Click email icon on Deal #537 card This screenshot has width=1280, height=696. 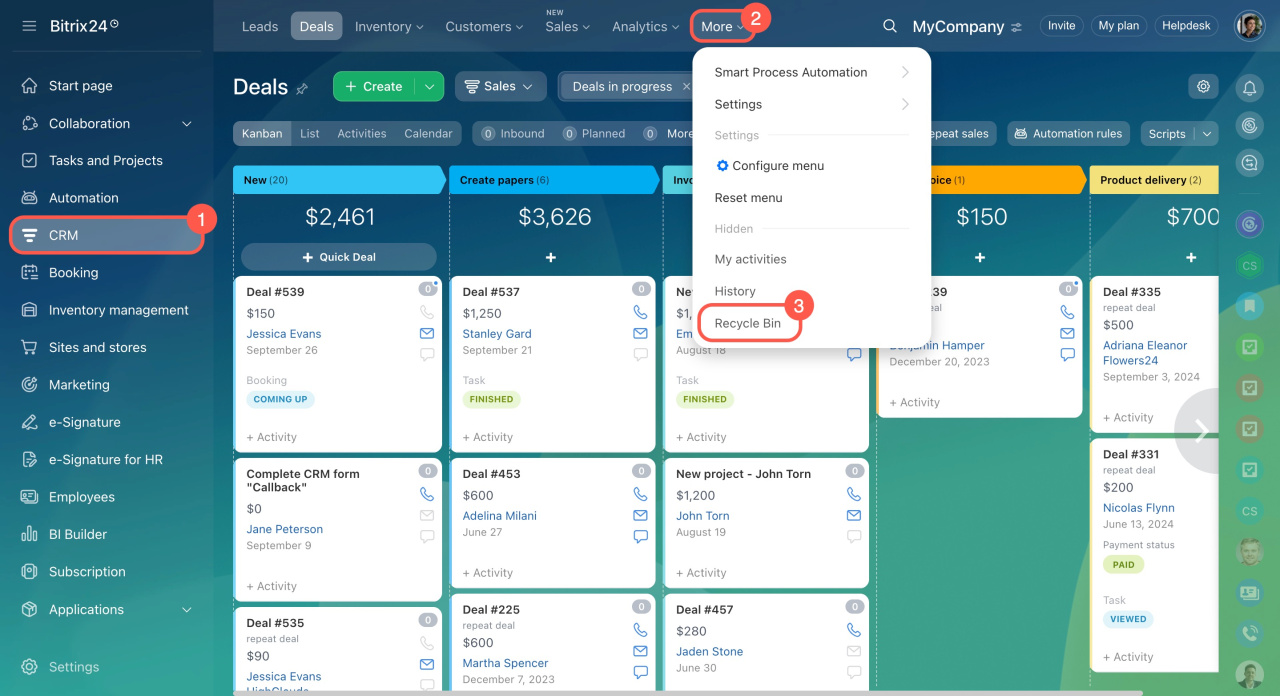coord(641,333)
